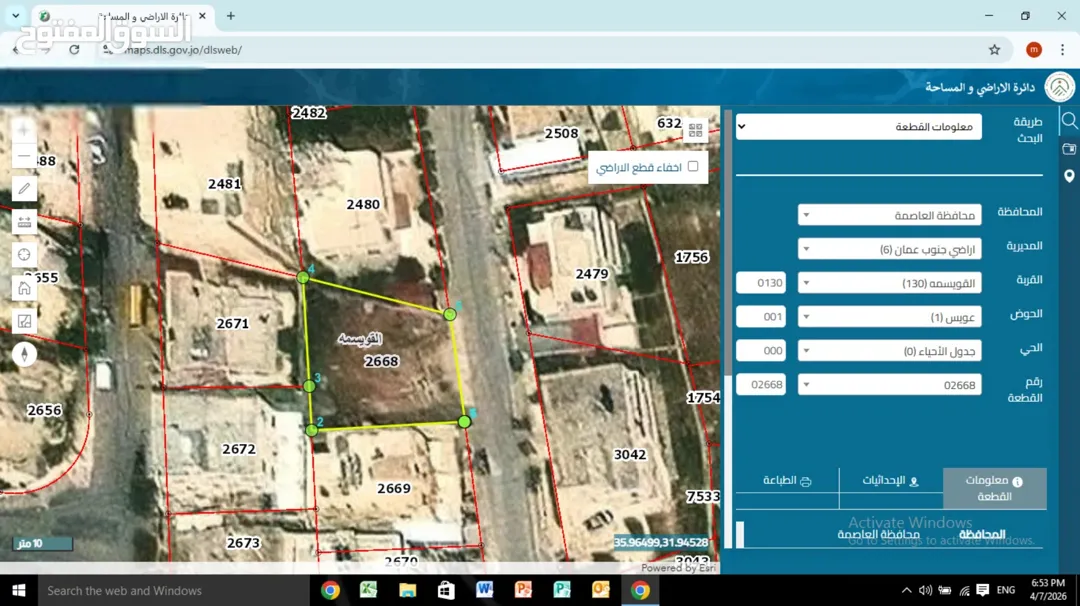Open the المحافظة governorate dropdown
This screenshot has width=1080, height=606.
coord(890,215)
